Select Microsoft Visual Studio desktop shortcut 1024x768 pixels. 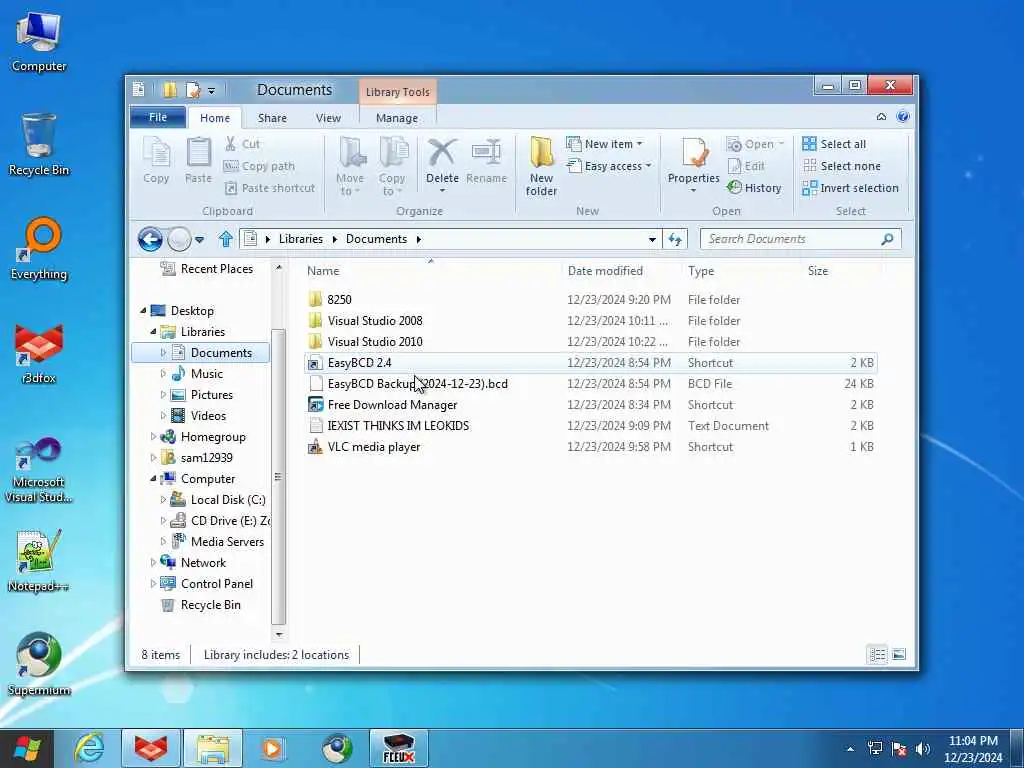[39, 470]
